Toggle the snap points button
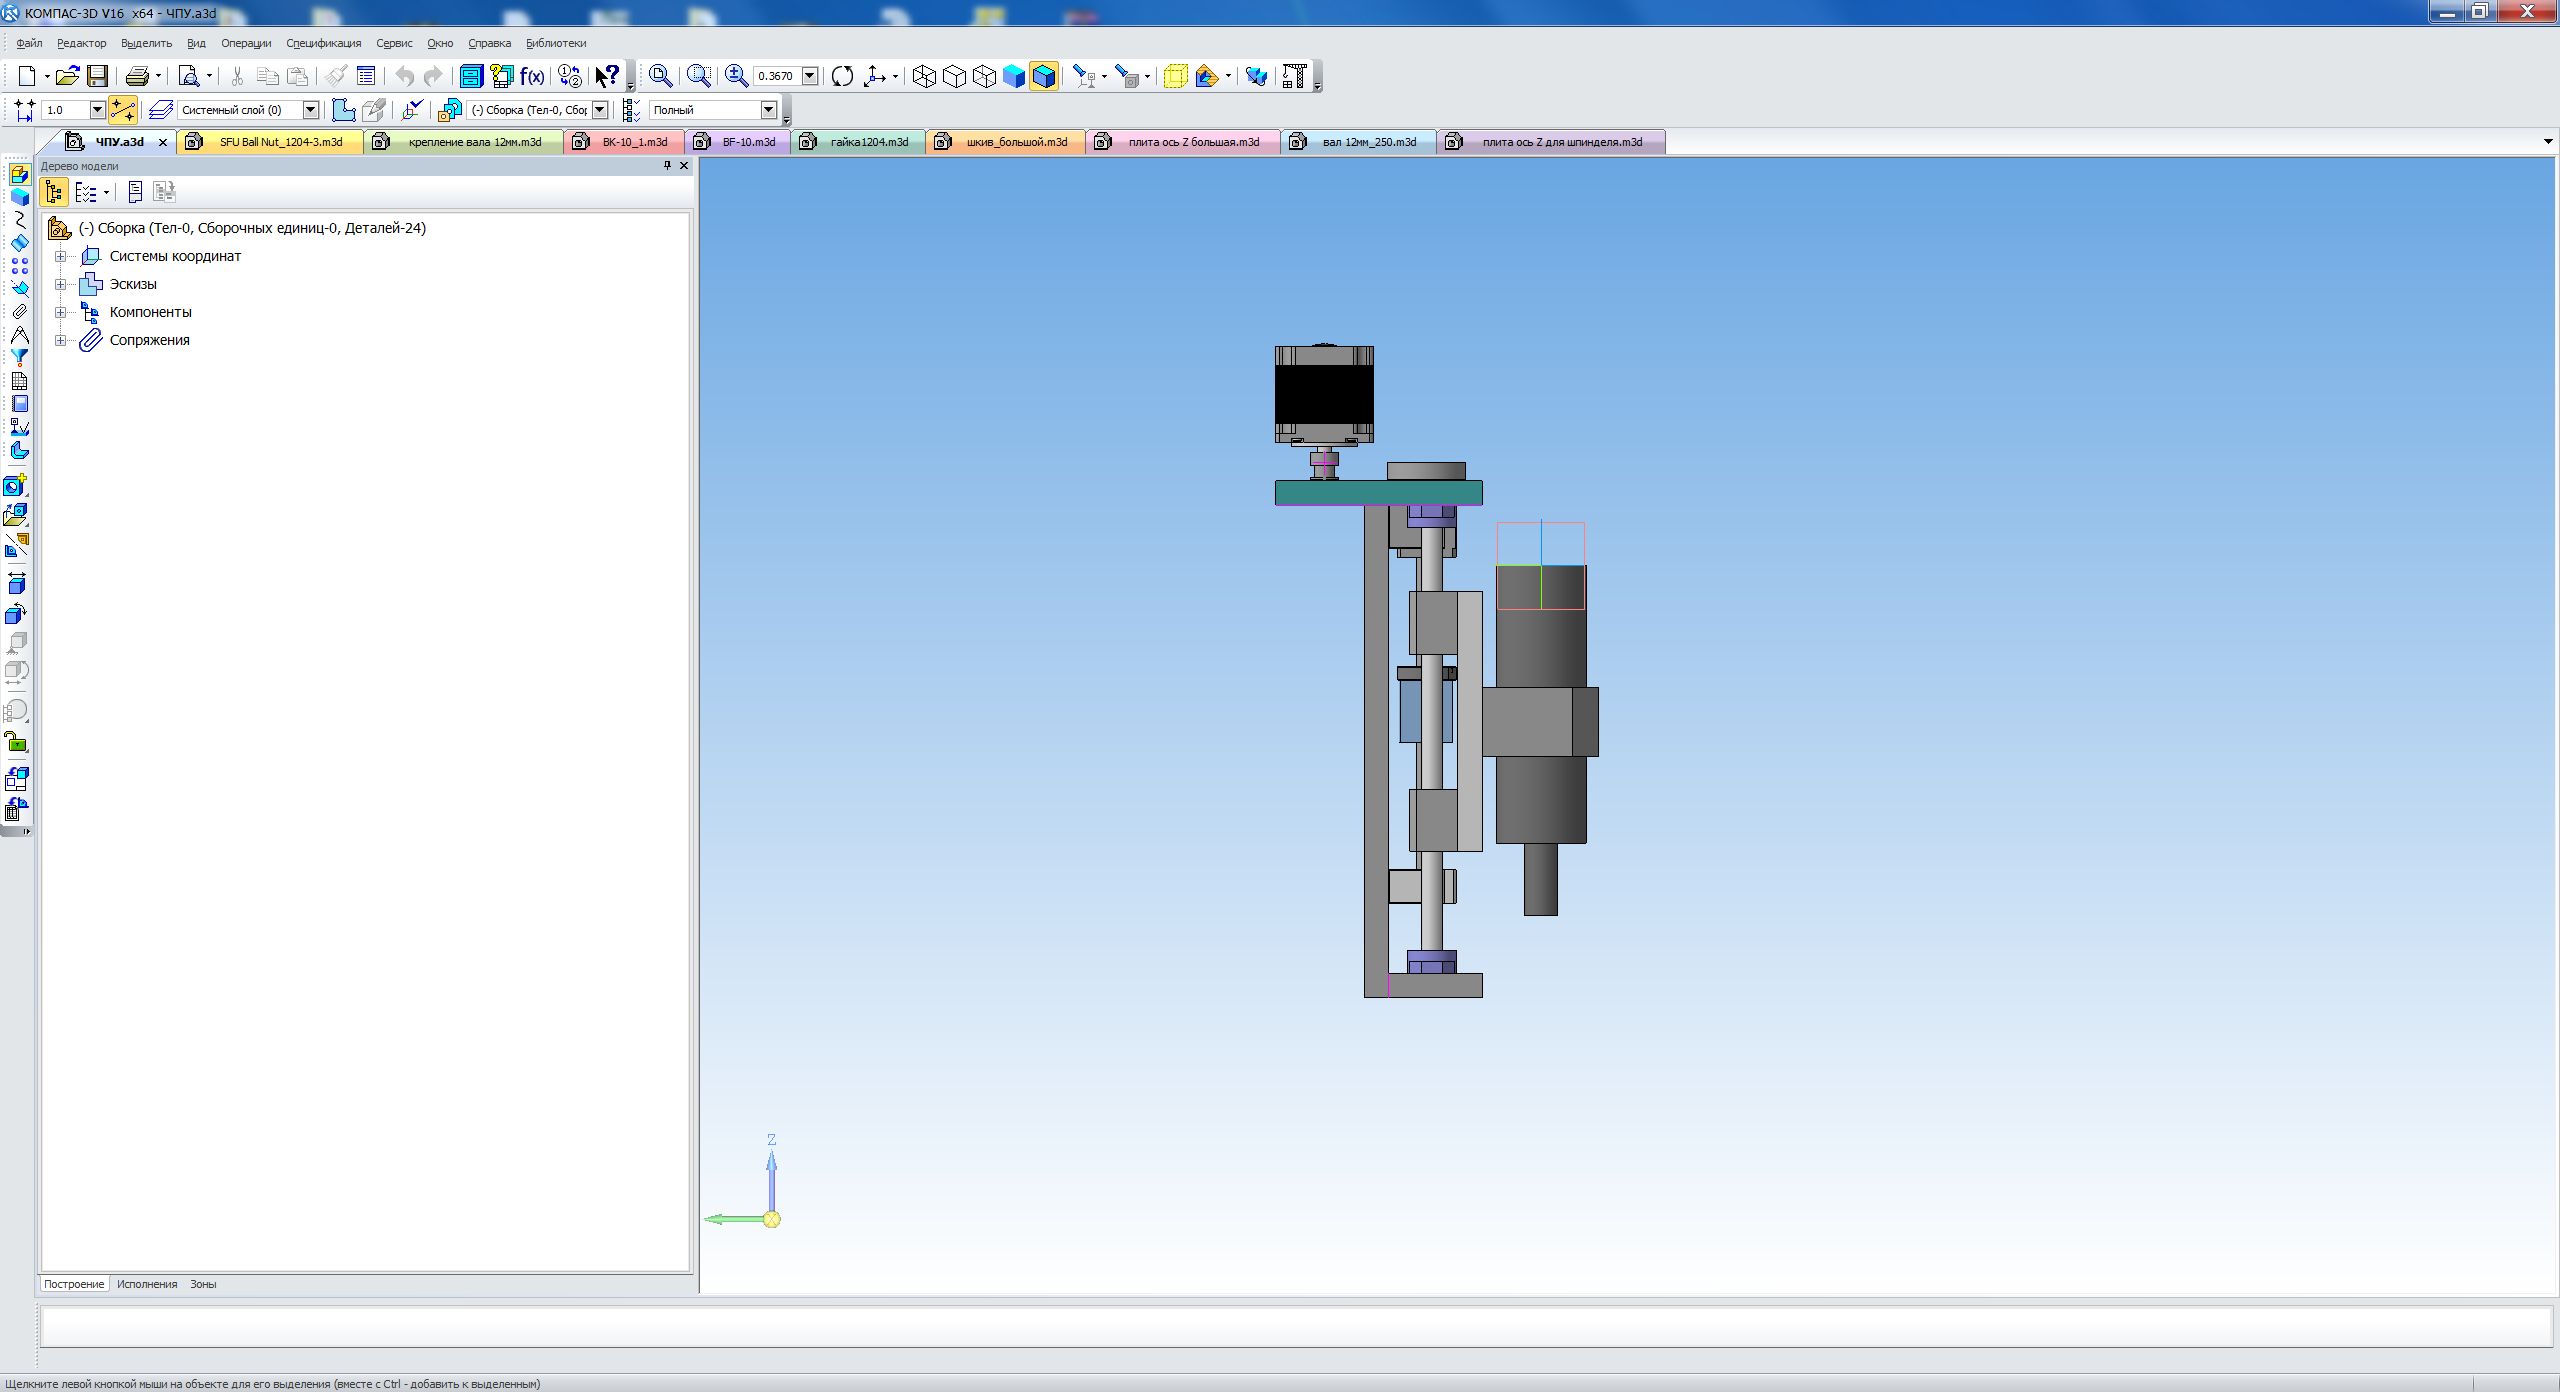The width and height of the screenshot is (2560, 1392). coord(123,110)
